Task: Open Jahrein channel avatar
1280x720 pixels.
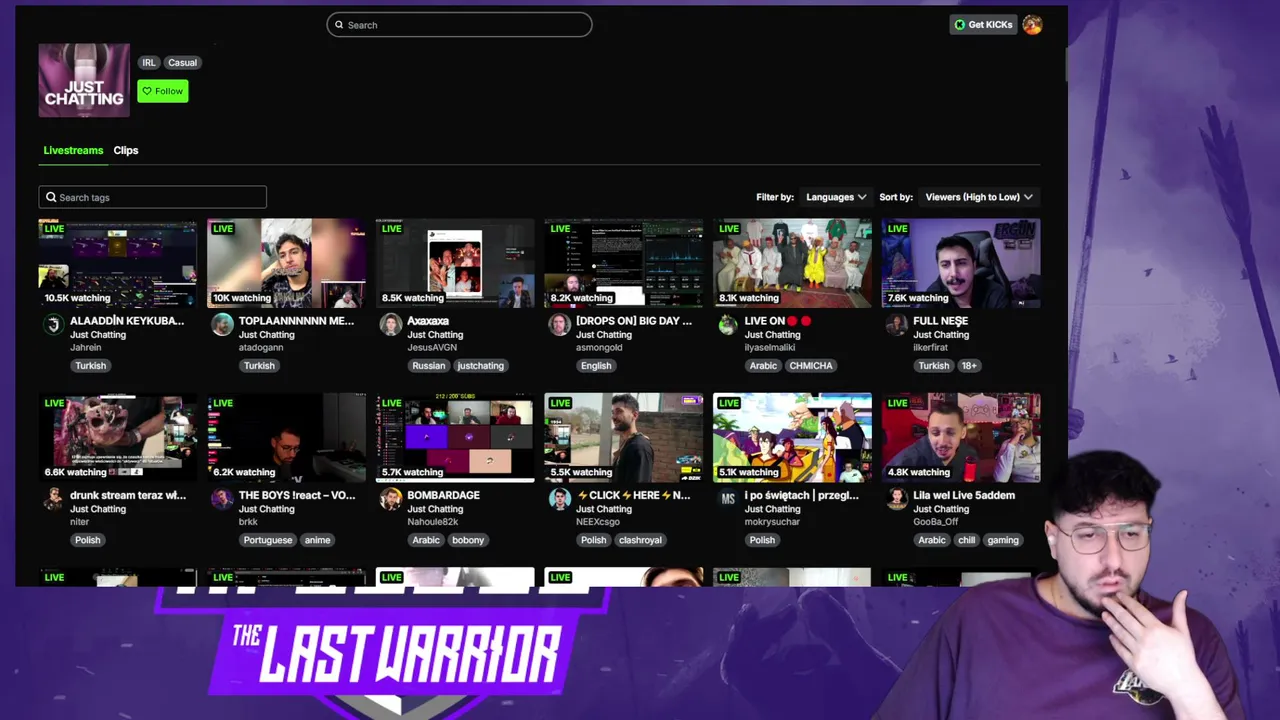Action: (54, 324)
